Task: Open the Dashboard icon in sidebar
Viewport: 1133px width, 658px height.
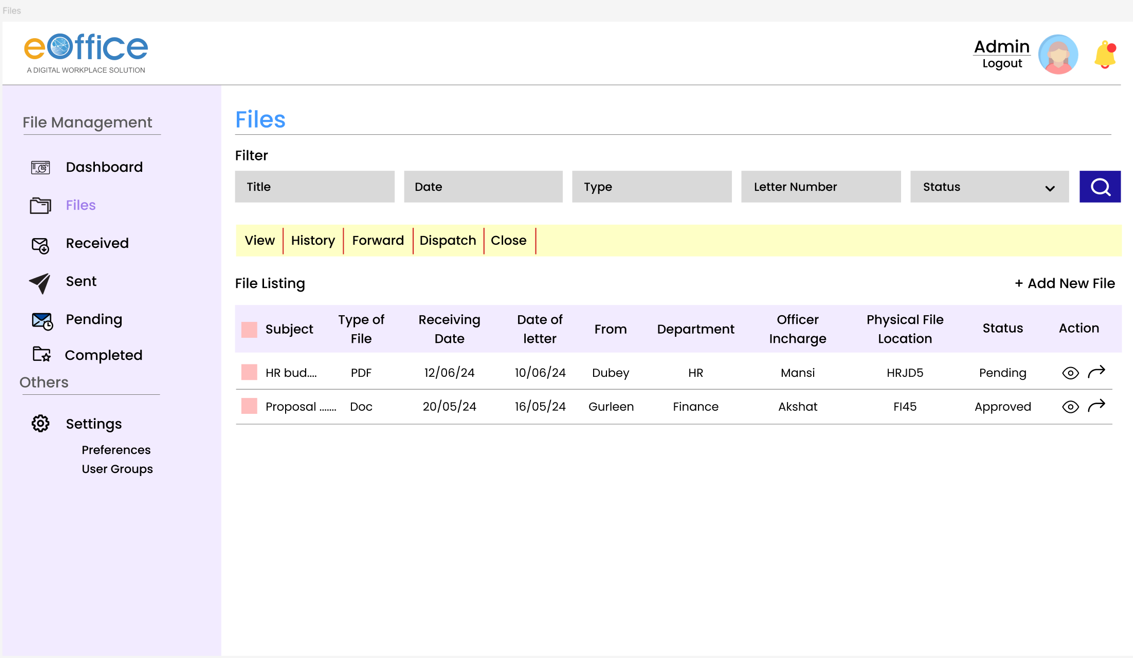Action: (40, 168)
